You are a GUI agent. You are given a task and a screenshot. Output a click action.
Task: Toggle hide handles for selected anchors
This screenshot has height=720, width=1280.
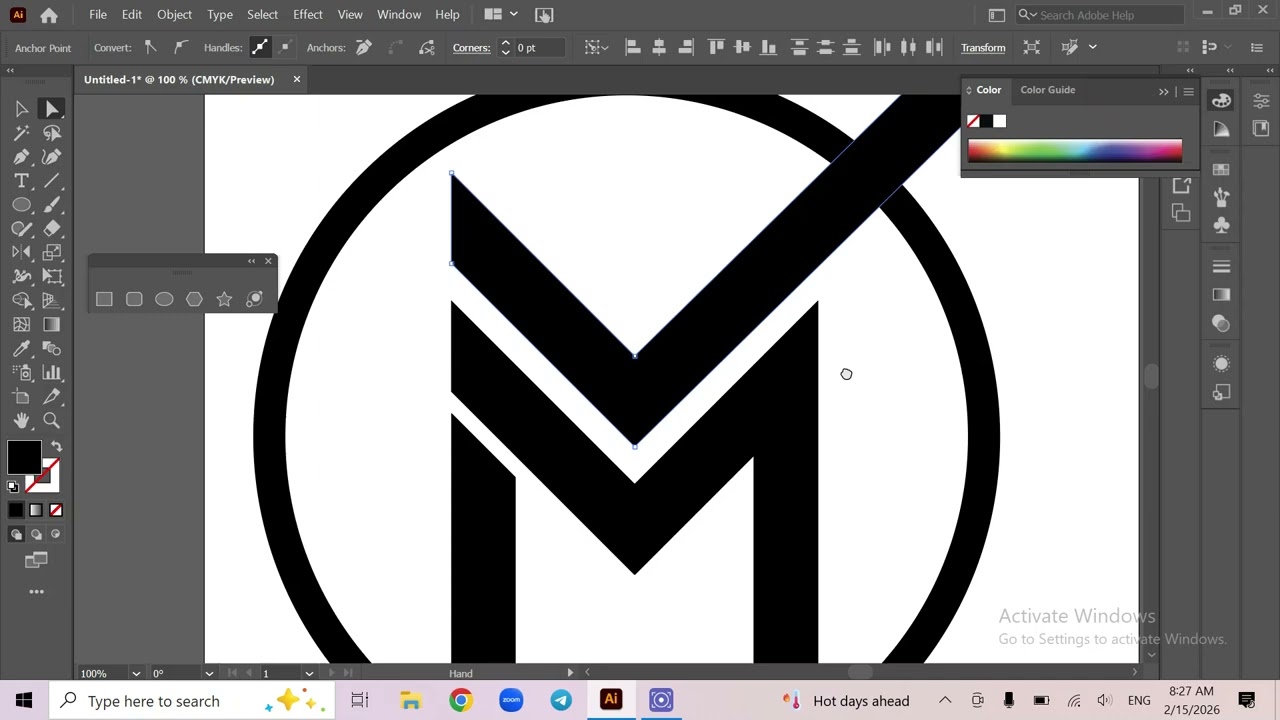pos(285,47)
